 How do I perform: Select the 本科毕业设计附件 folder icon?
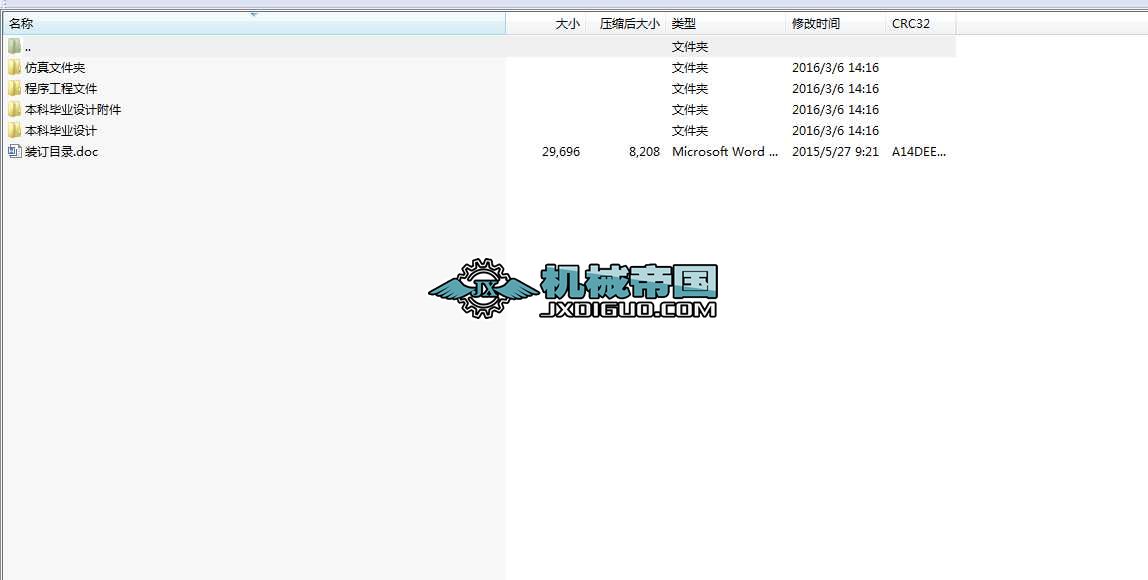click(x=15, y=110)
